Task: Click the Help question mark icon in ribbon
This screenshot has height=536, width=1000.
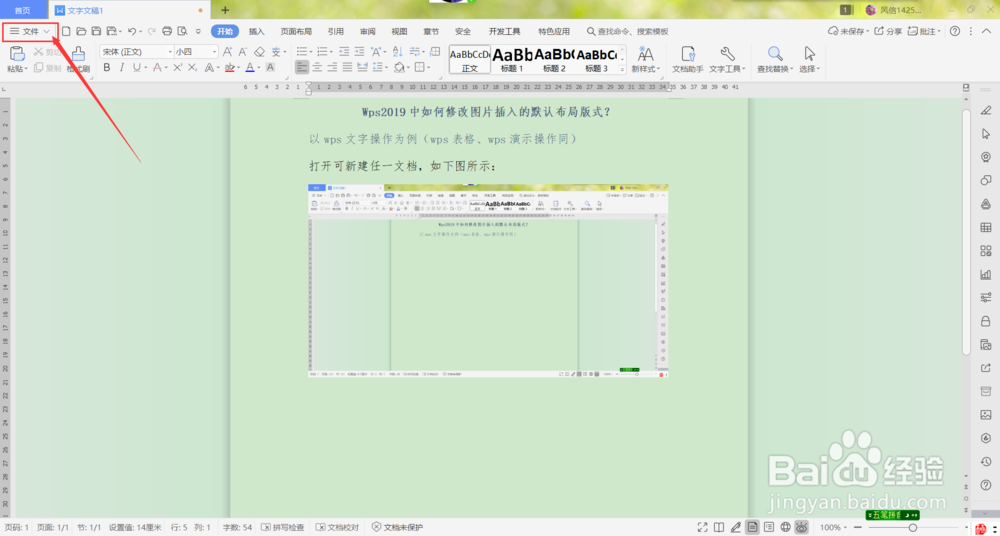Action: 955,31
